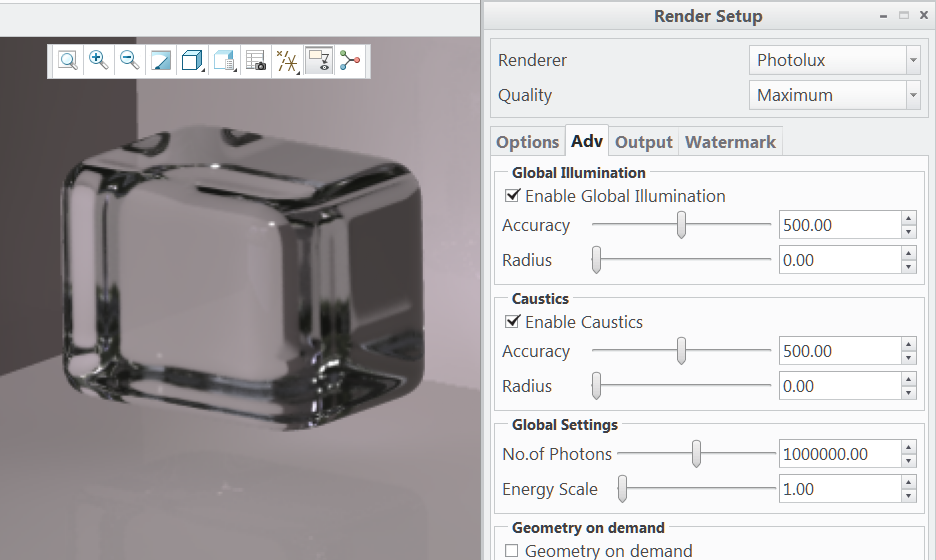Click the Caustics Accuracy value field
This screenshot has width=936, height=560.
pyautogui.click(x=840, y=351)
